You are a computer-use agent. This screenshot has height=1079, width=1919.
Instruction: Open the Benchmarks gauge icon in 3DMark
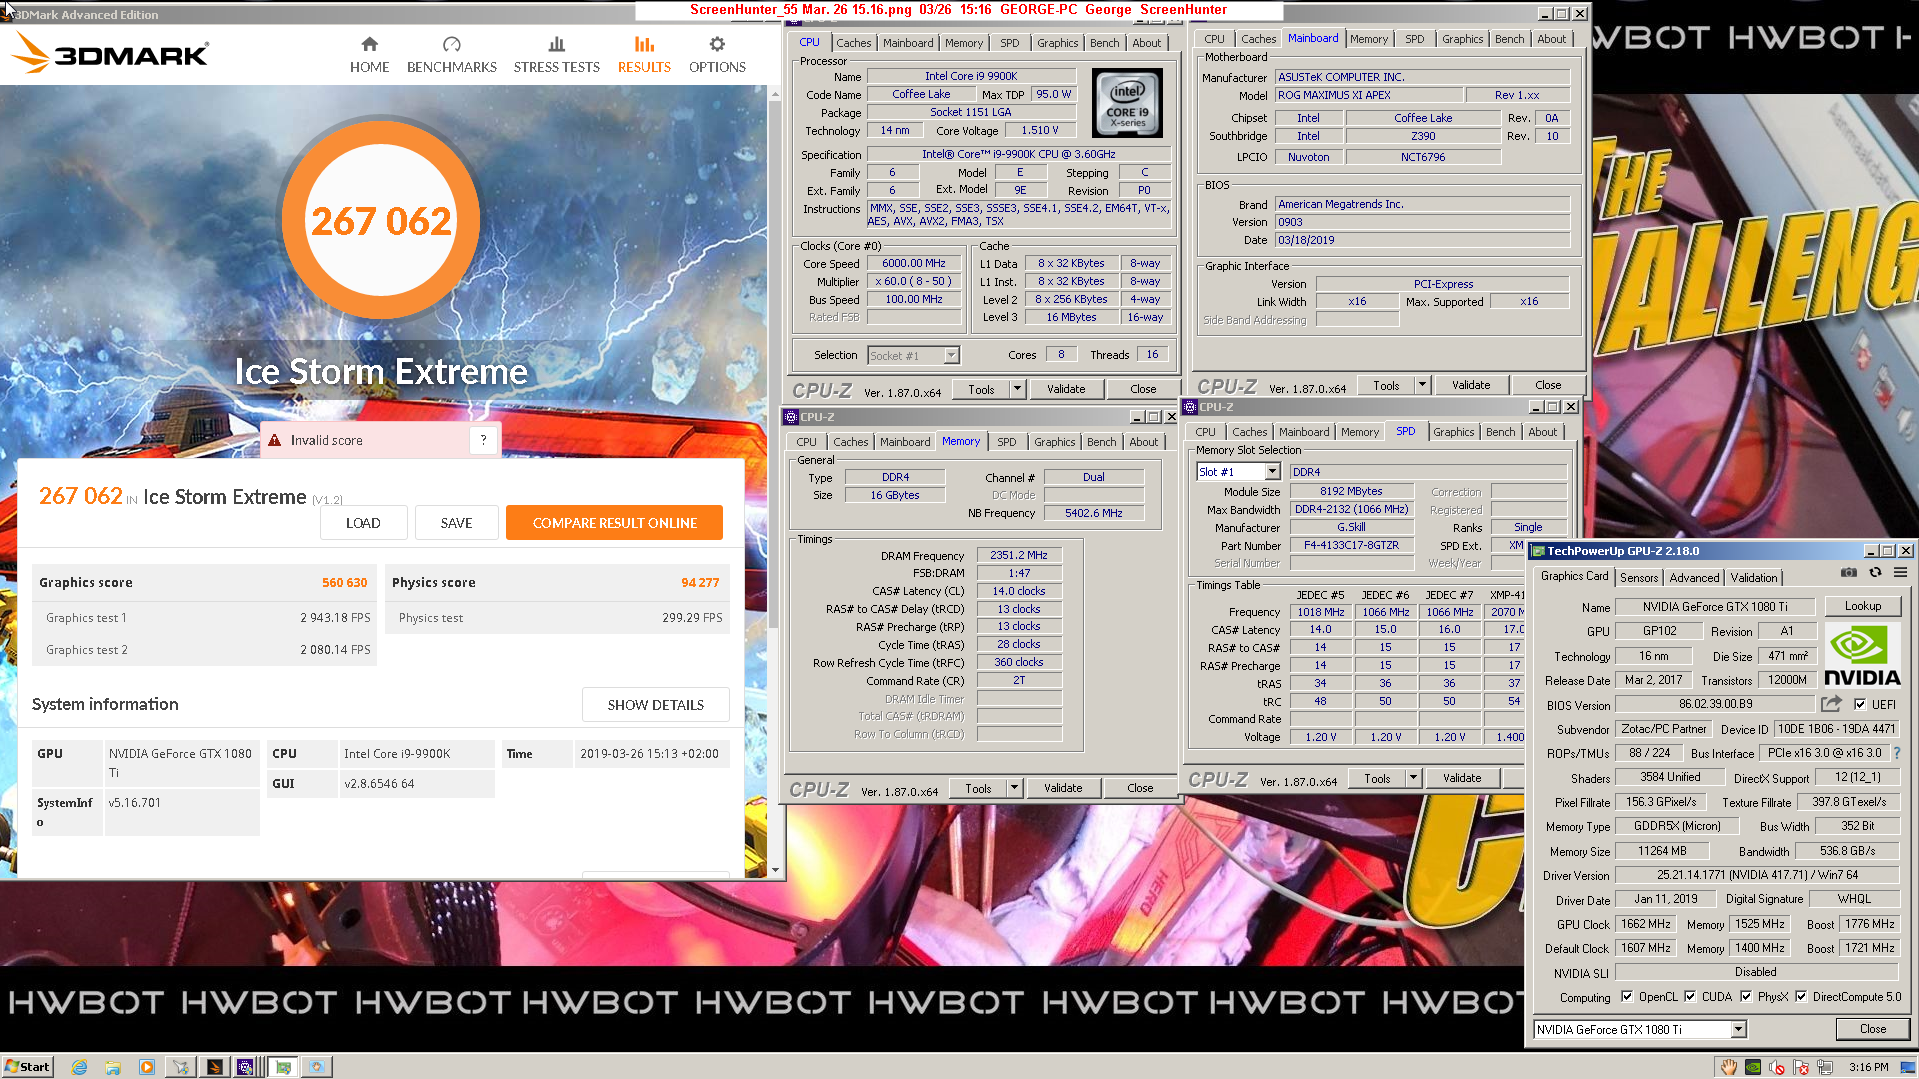pyautogui.click(x=451, y=44)
